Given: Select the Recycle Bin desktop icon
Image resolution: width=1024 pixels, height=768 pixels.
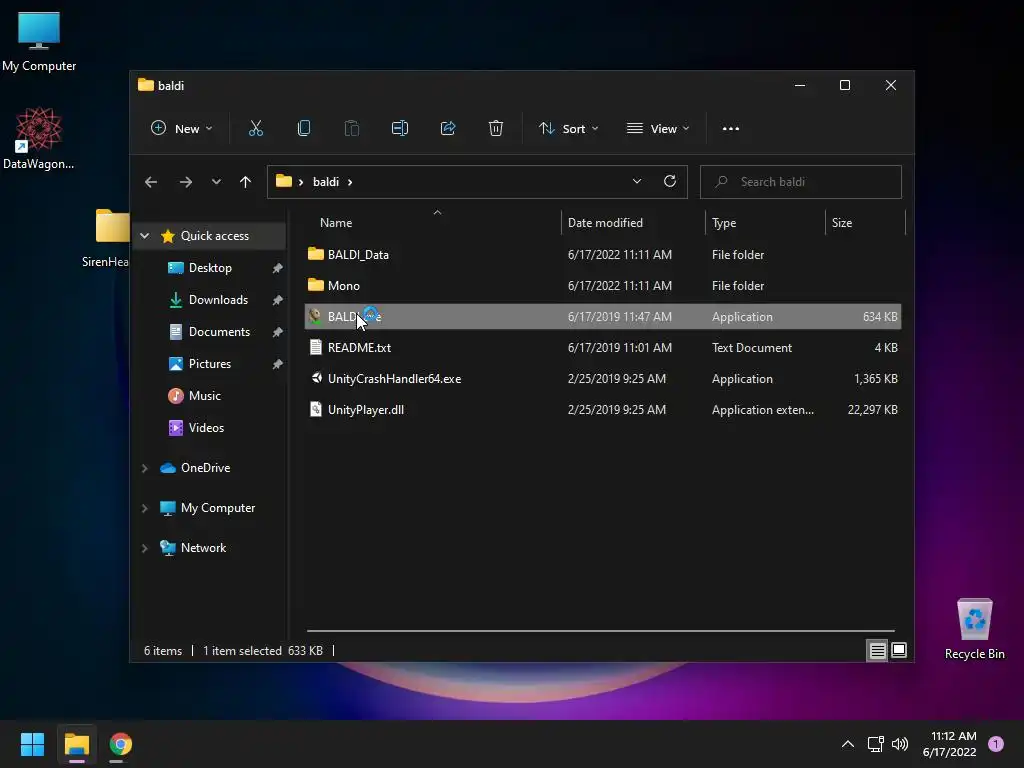Looking at the screenshot, I should [974, 630].
